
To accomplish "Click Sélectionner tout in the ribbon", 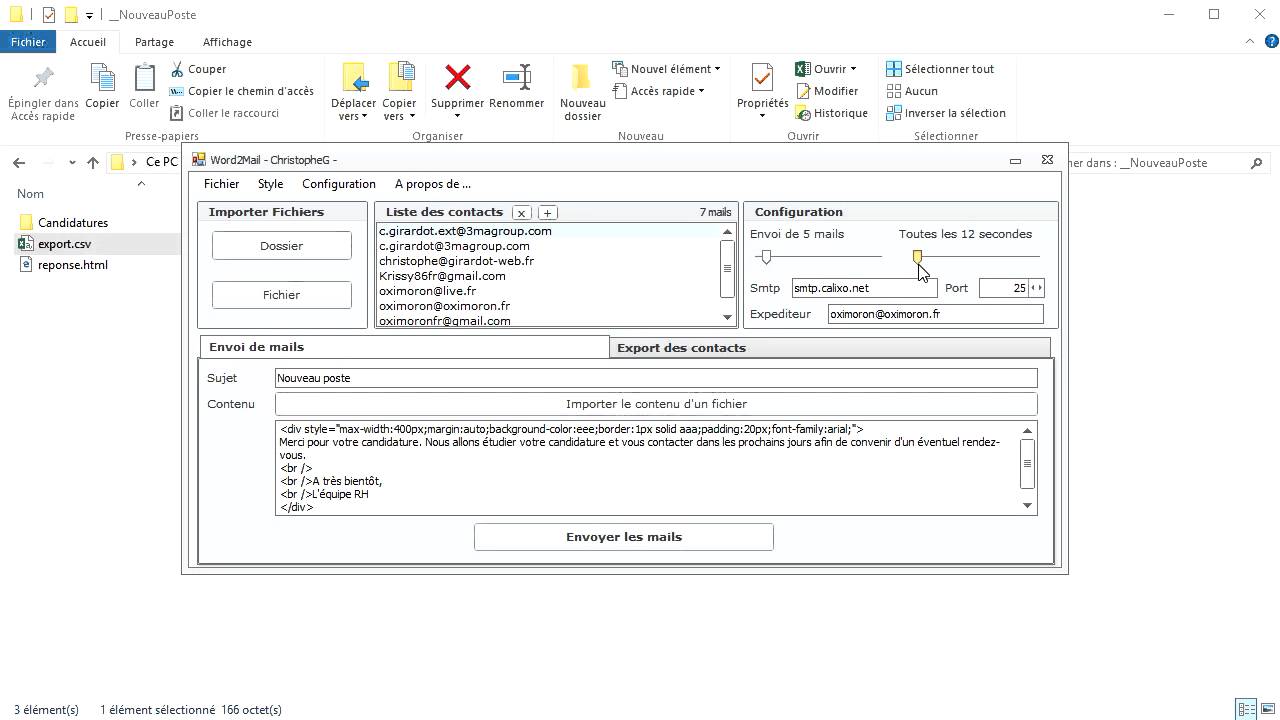I will click(x=940, y=69).
